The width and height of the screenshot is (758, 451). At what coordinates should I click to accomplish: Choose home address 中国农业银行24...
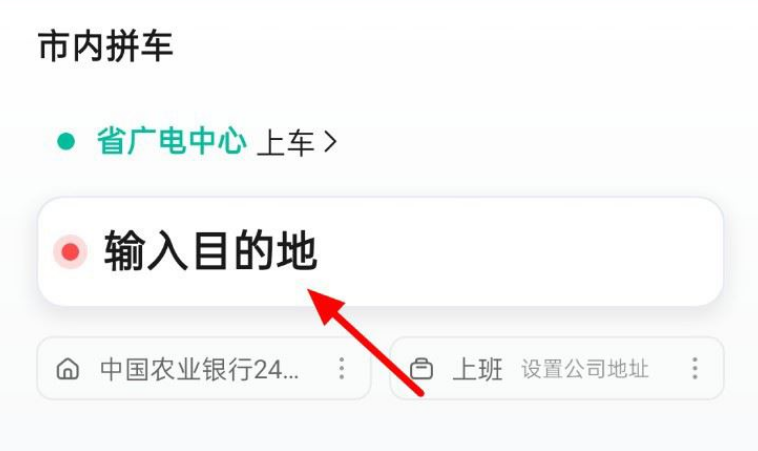(199, 369)
